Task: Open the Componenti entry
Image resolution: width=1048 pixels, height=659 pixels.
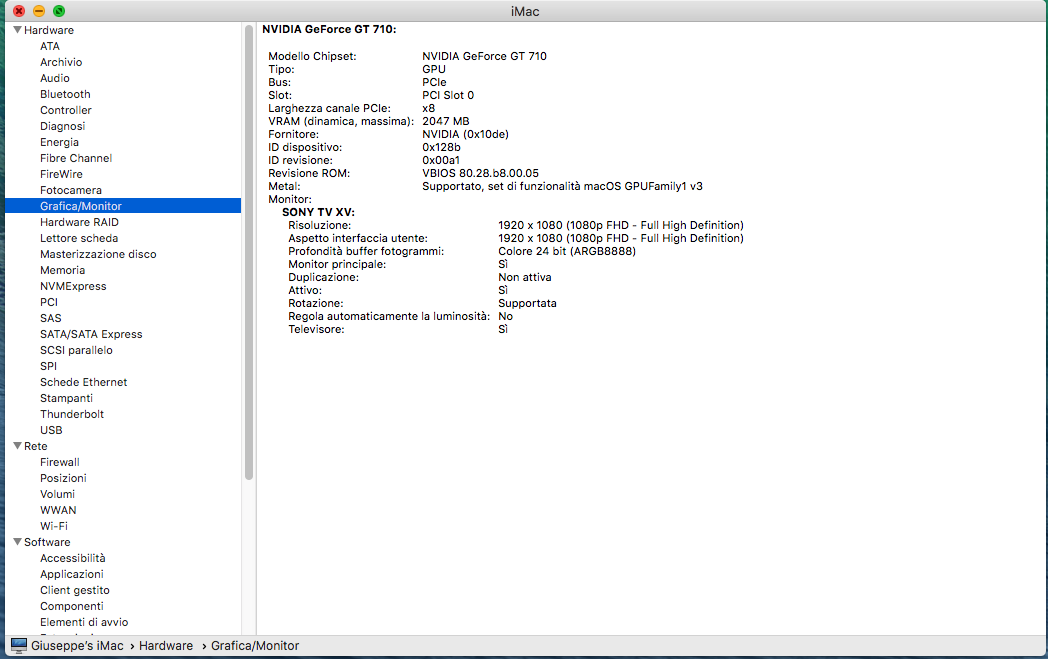Action: [x=72, y=606]
